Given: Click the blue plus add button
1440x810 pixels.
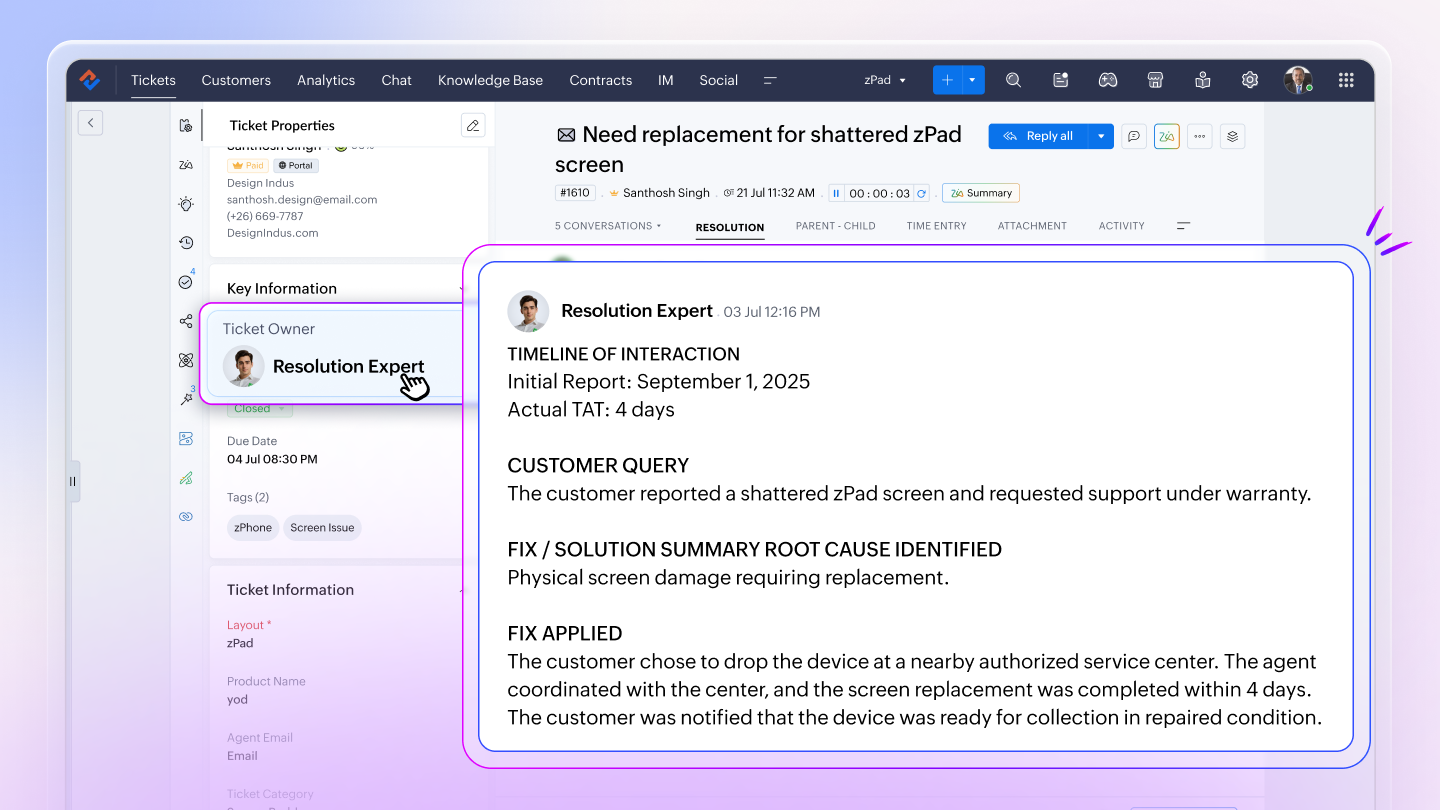Looking at the screenshot, I should 948,80.
